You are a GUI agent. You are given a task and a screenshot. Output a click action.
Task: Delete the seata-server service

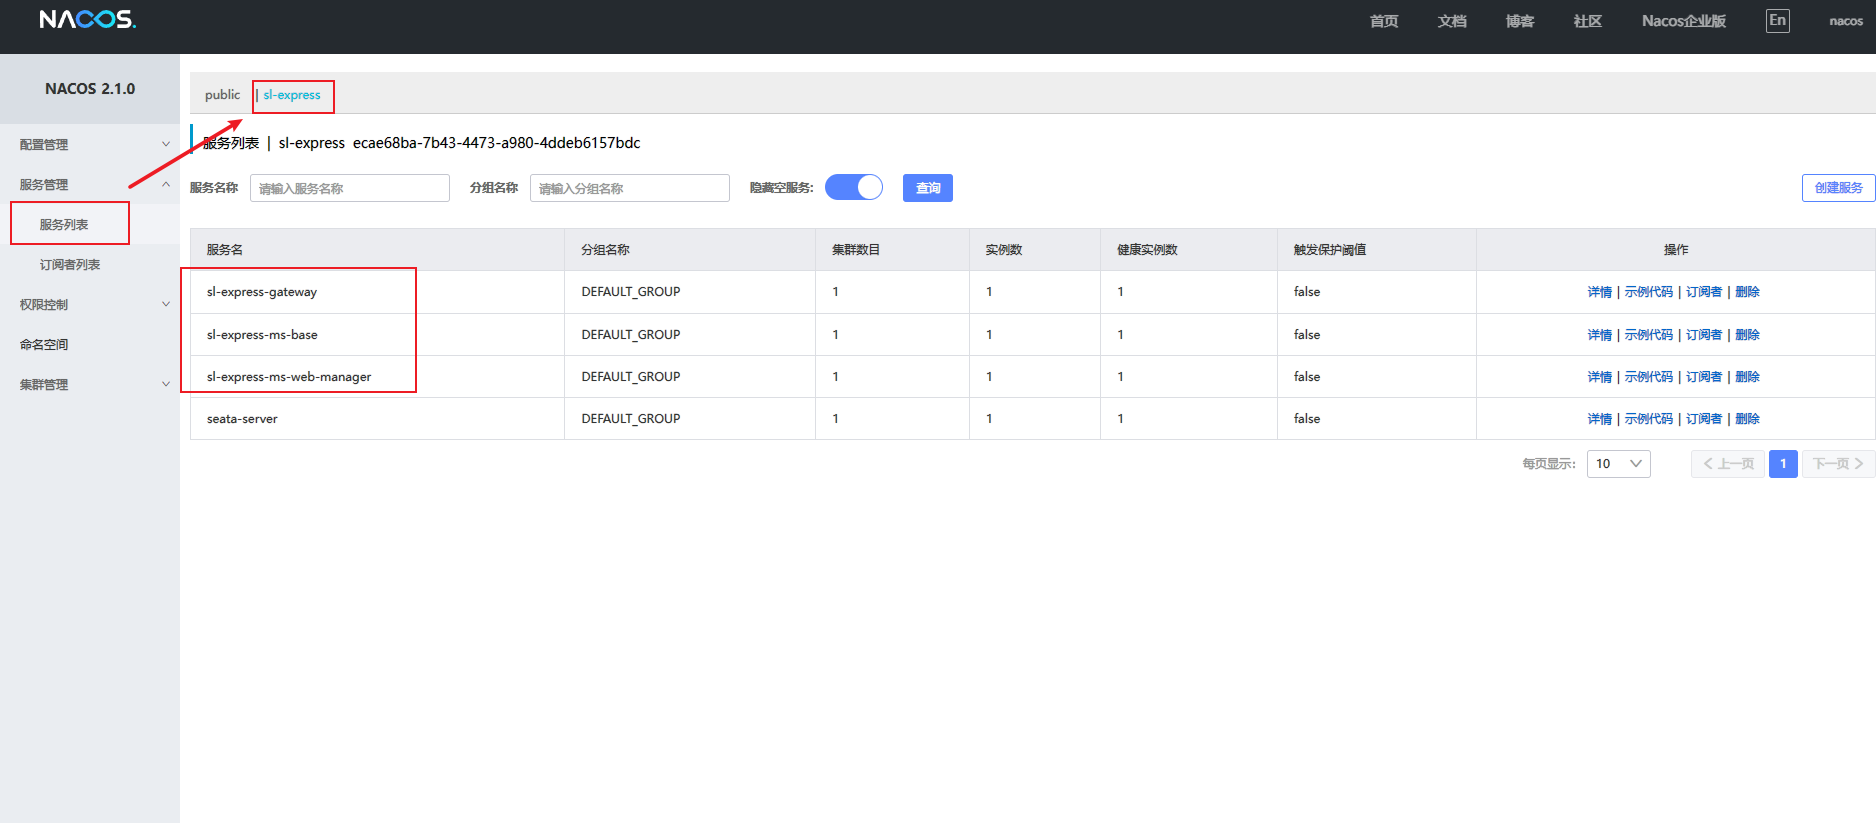pos(1747,419)
